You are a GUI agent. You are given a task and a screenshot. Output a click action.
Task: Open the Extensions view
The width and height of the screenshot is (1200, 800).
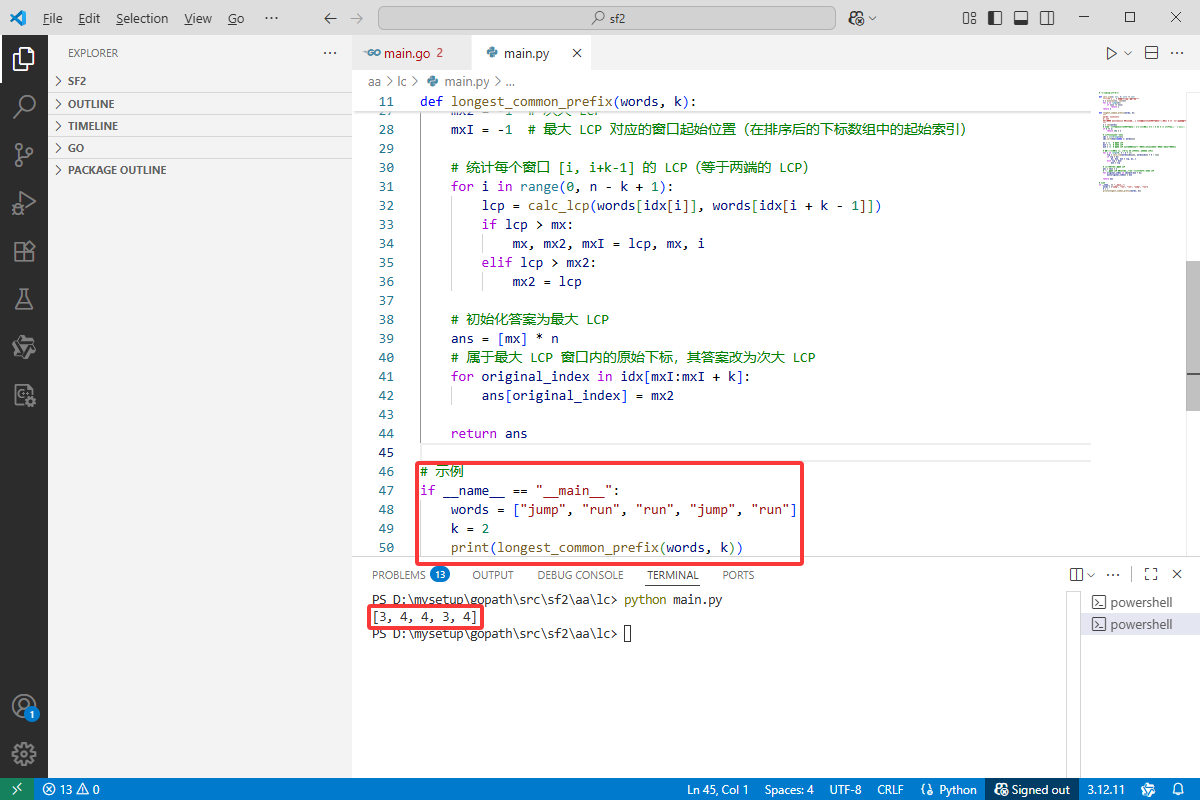24,251
